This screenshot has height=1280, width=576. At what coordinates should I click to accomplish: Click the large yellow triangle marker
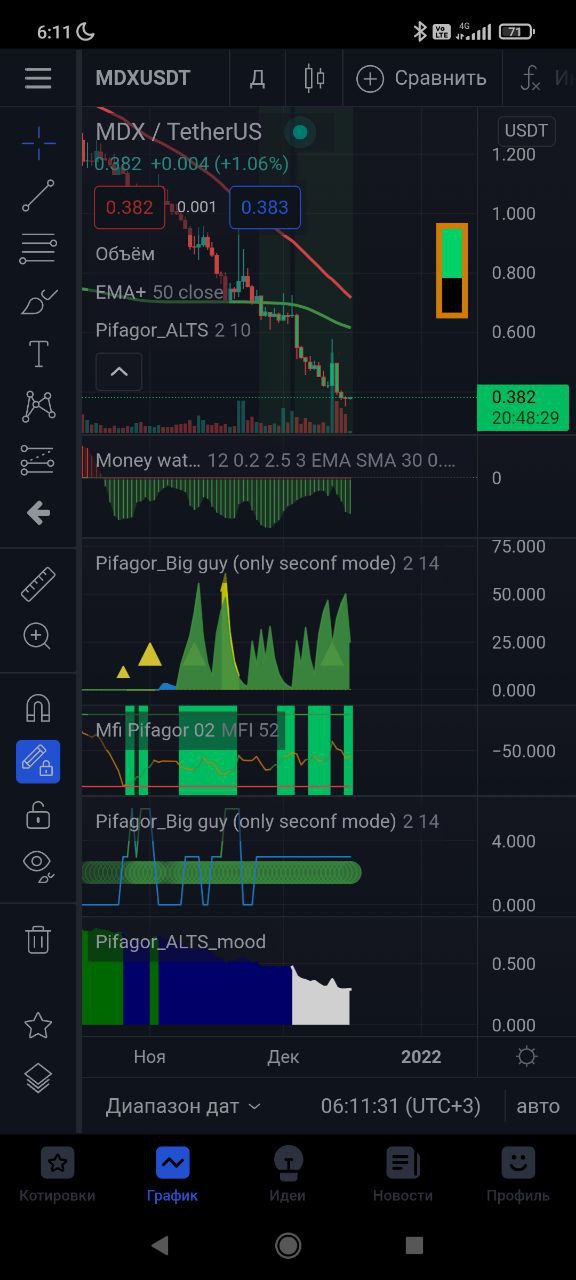click(x=150, y=655)
